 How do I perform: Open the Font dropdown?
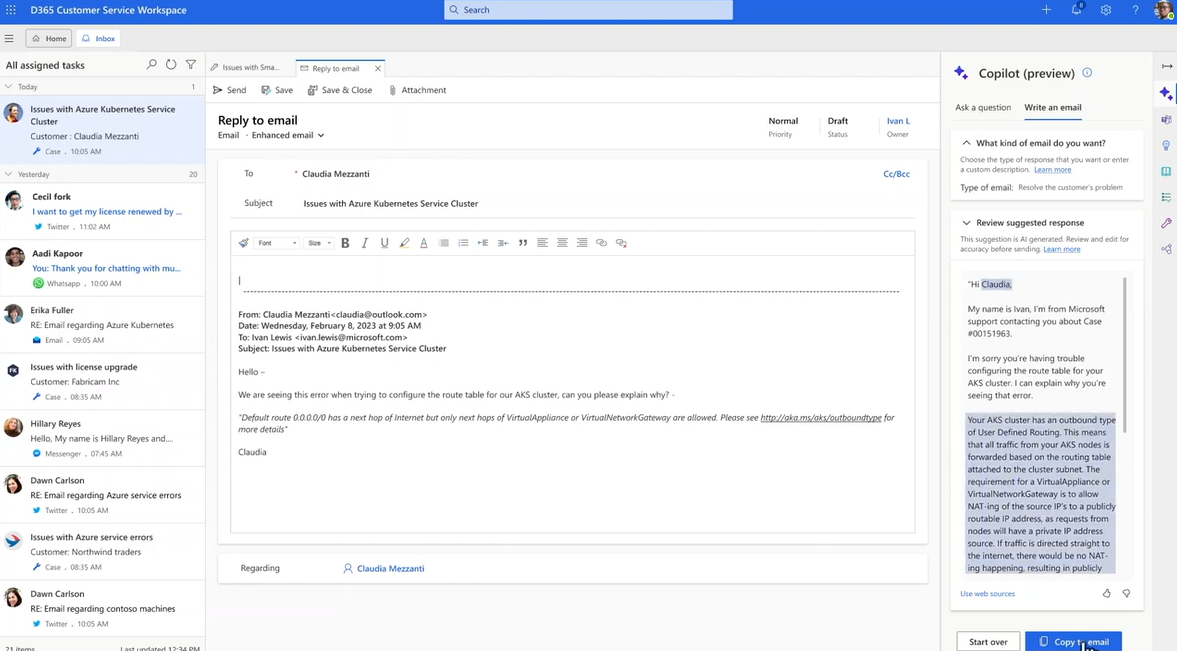coord(277,243)
